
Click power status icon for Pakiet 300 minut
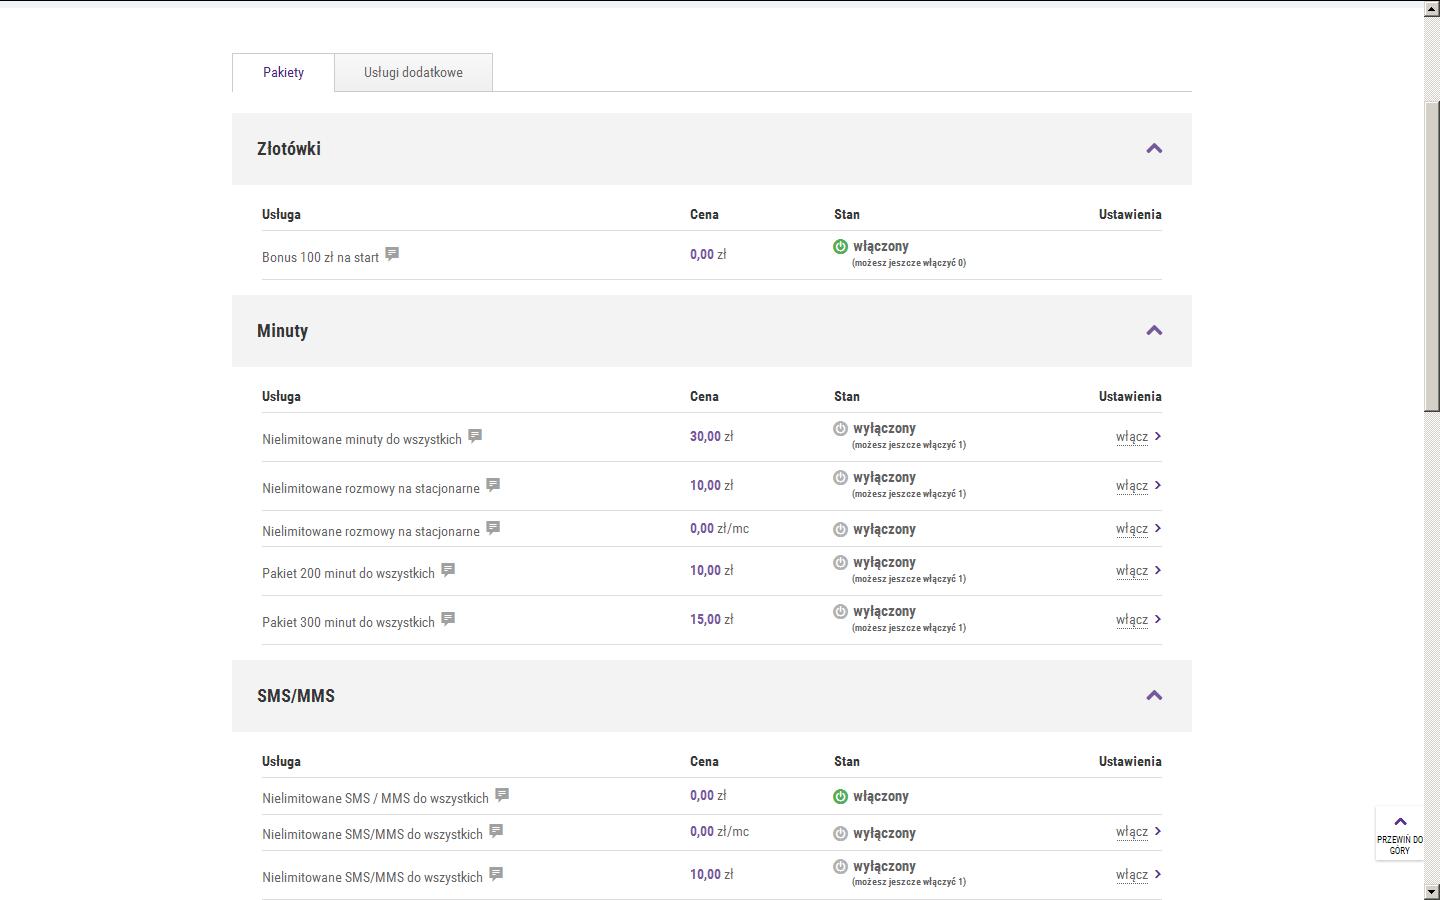pos(840,611)
